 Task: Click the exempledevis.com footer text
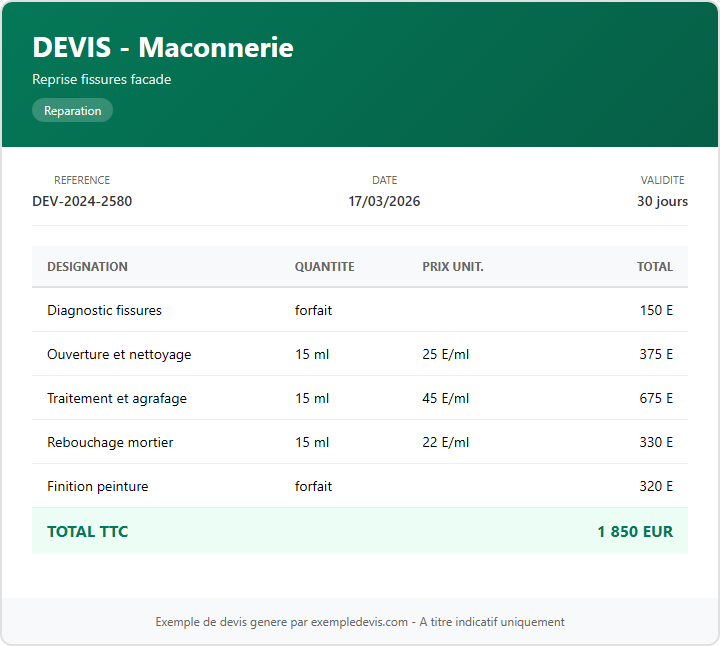pyautogui.click(x=360, y=622)
